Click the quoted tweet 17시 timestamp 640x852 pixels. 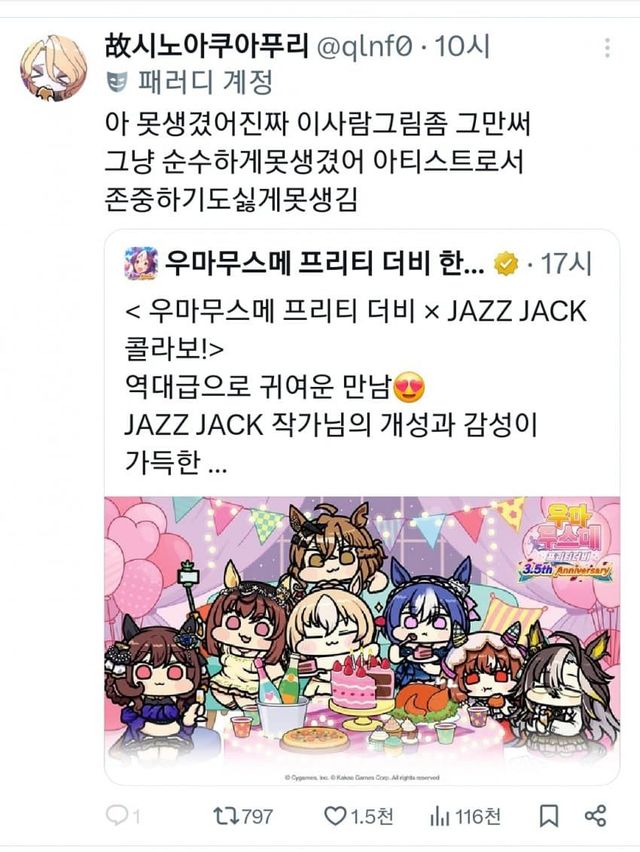pos(566,264)
